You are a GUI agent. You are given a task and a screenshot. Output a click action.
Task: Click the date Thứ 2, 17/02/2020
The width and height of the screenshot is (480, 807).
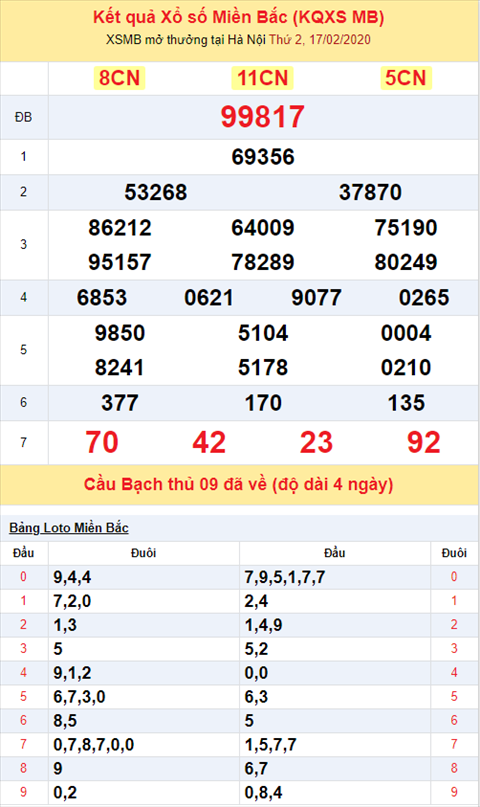[x=319, y=40]
